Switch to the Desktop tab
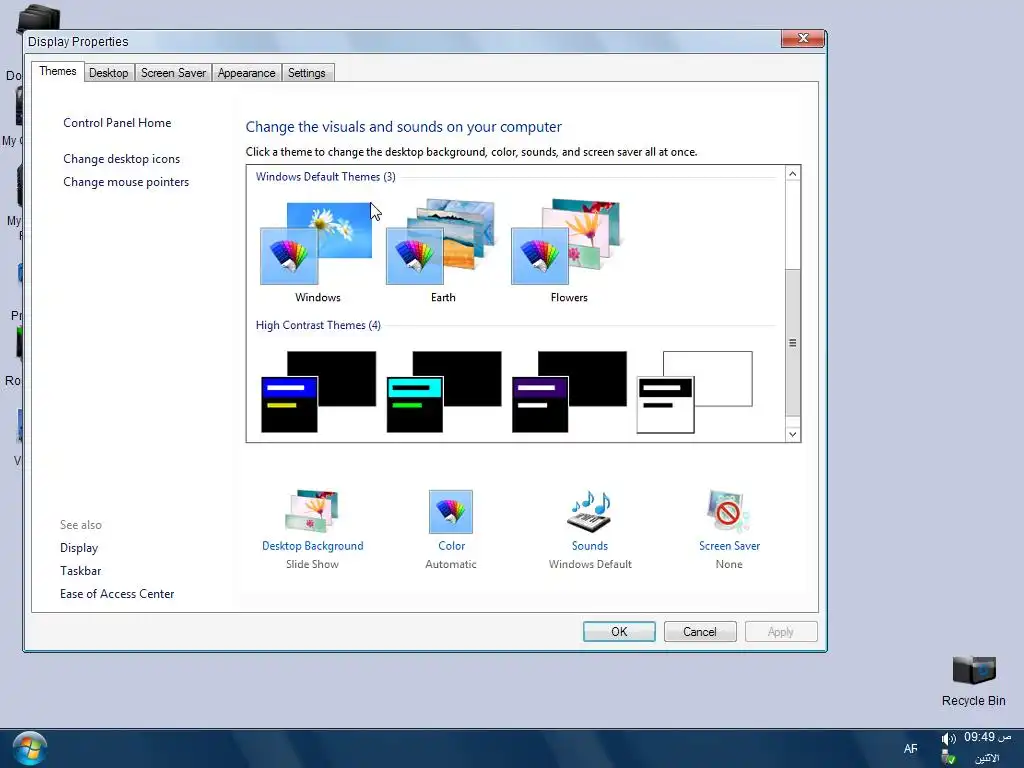This screenshot has height=768, width=1024. click(x=108, y=72)
